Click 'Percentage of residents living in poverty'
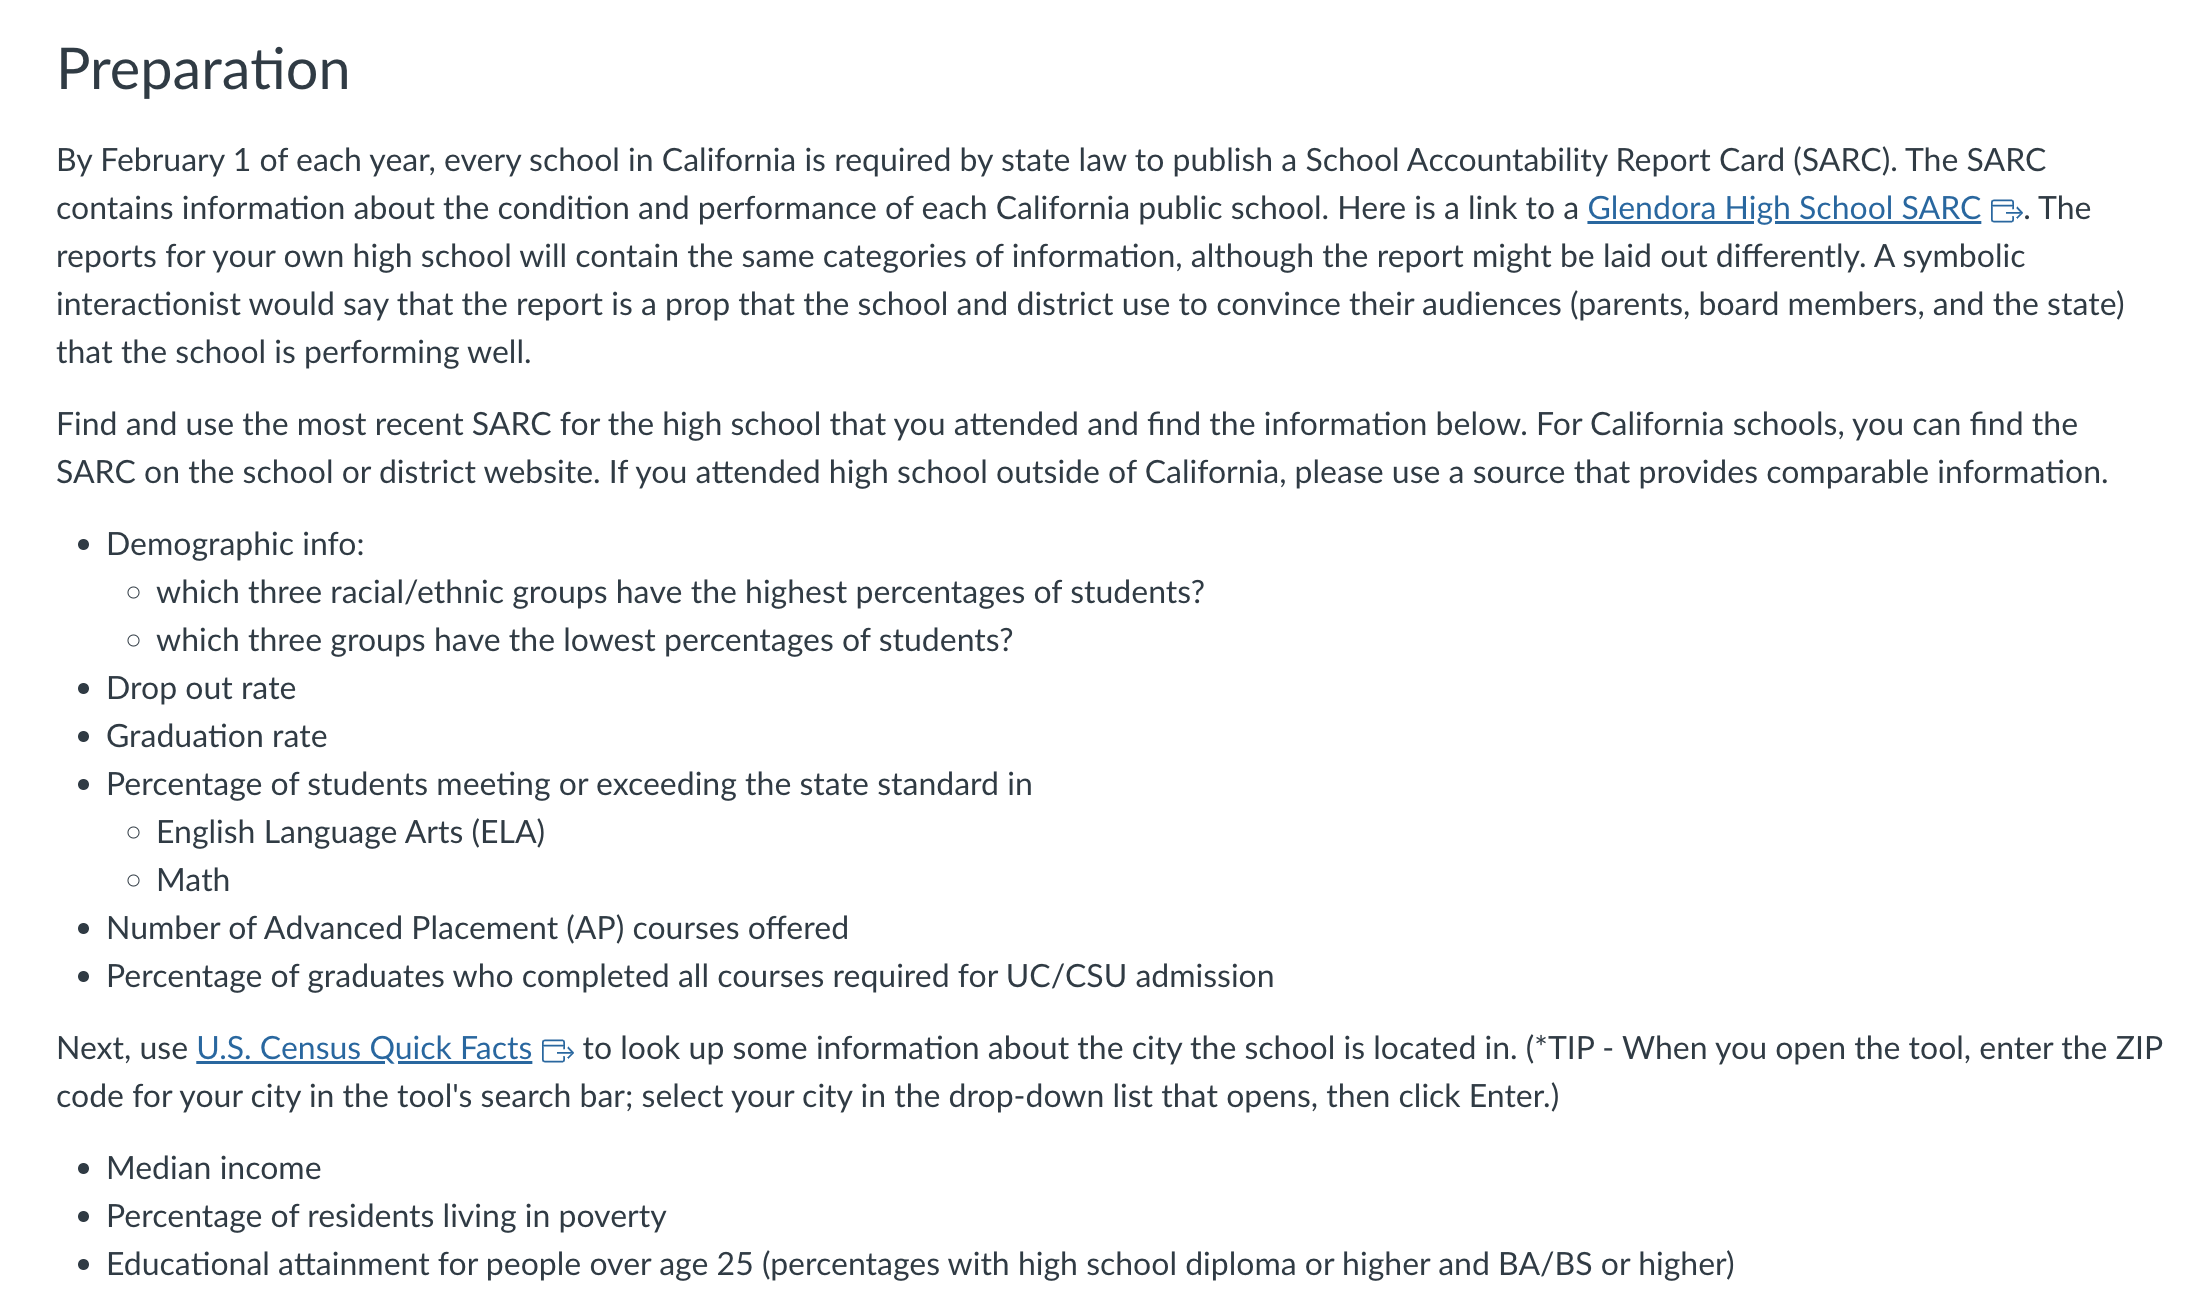The image size is (2192, 1302). point(386,1216)
